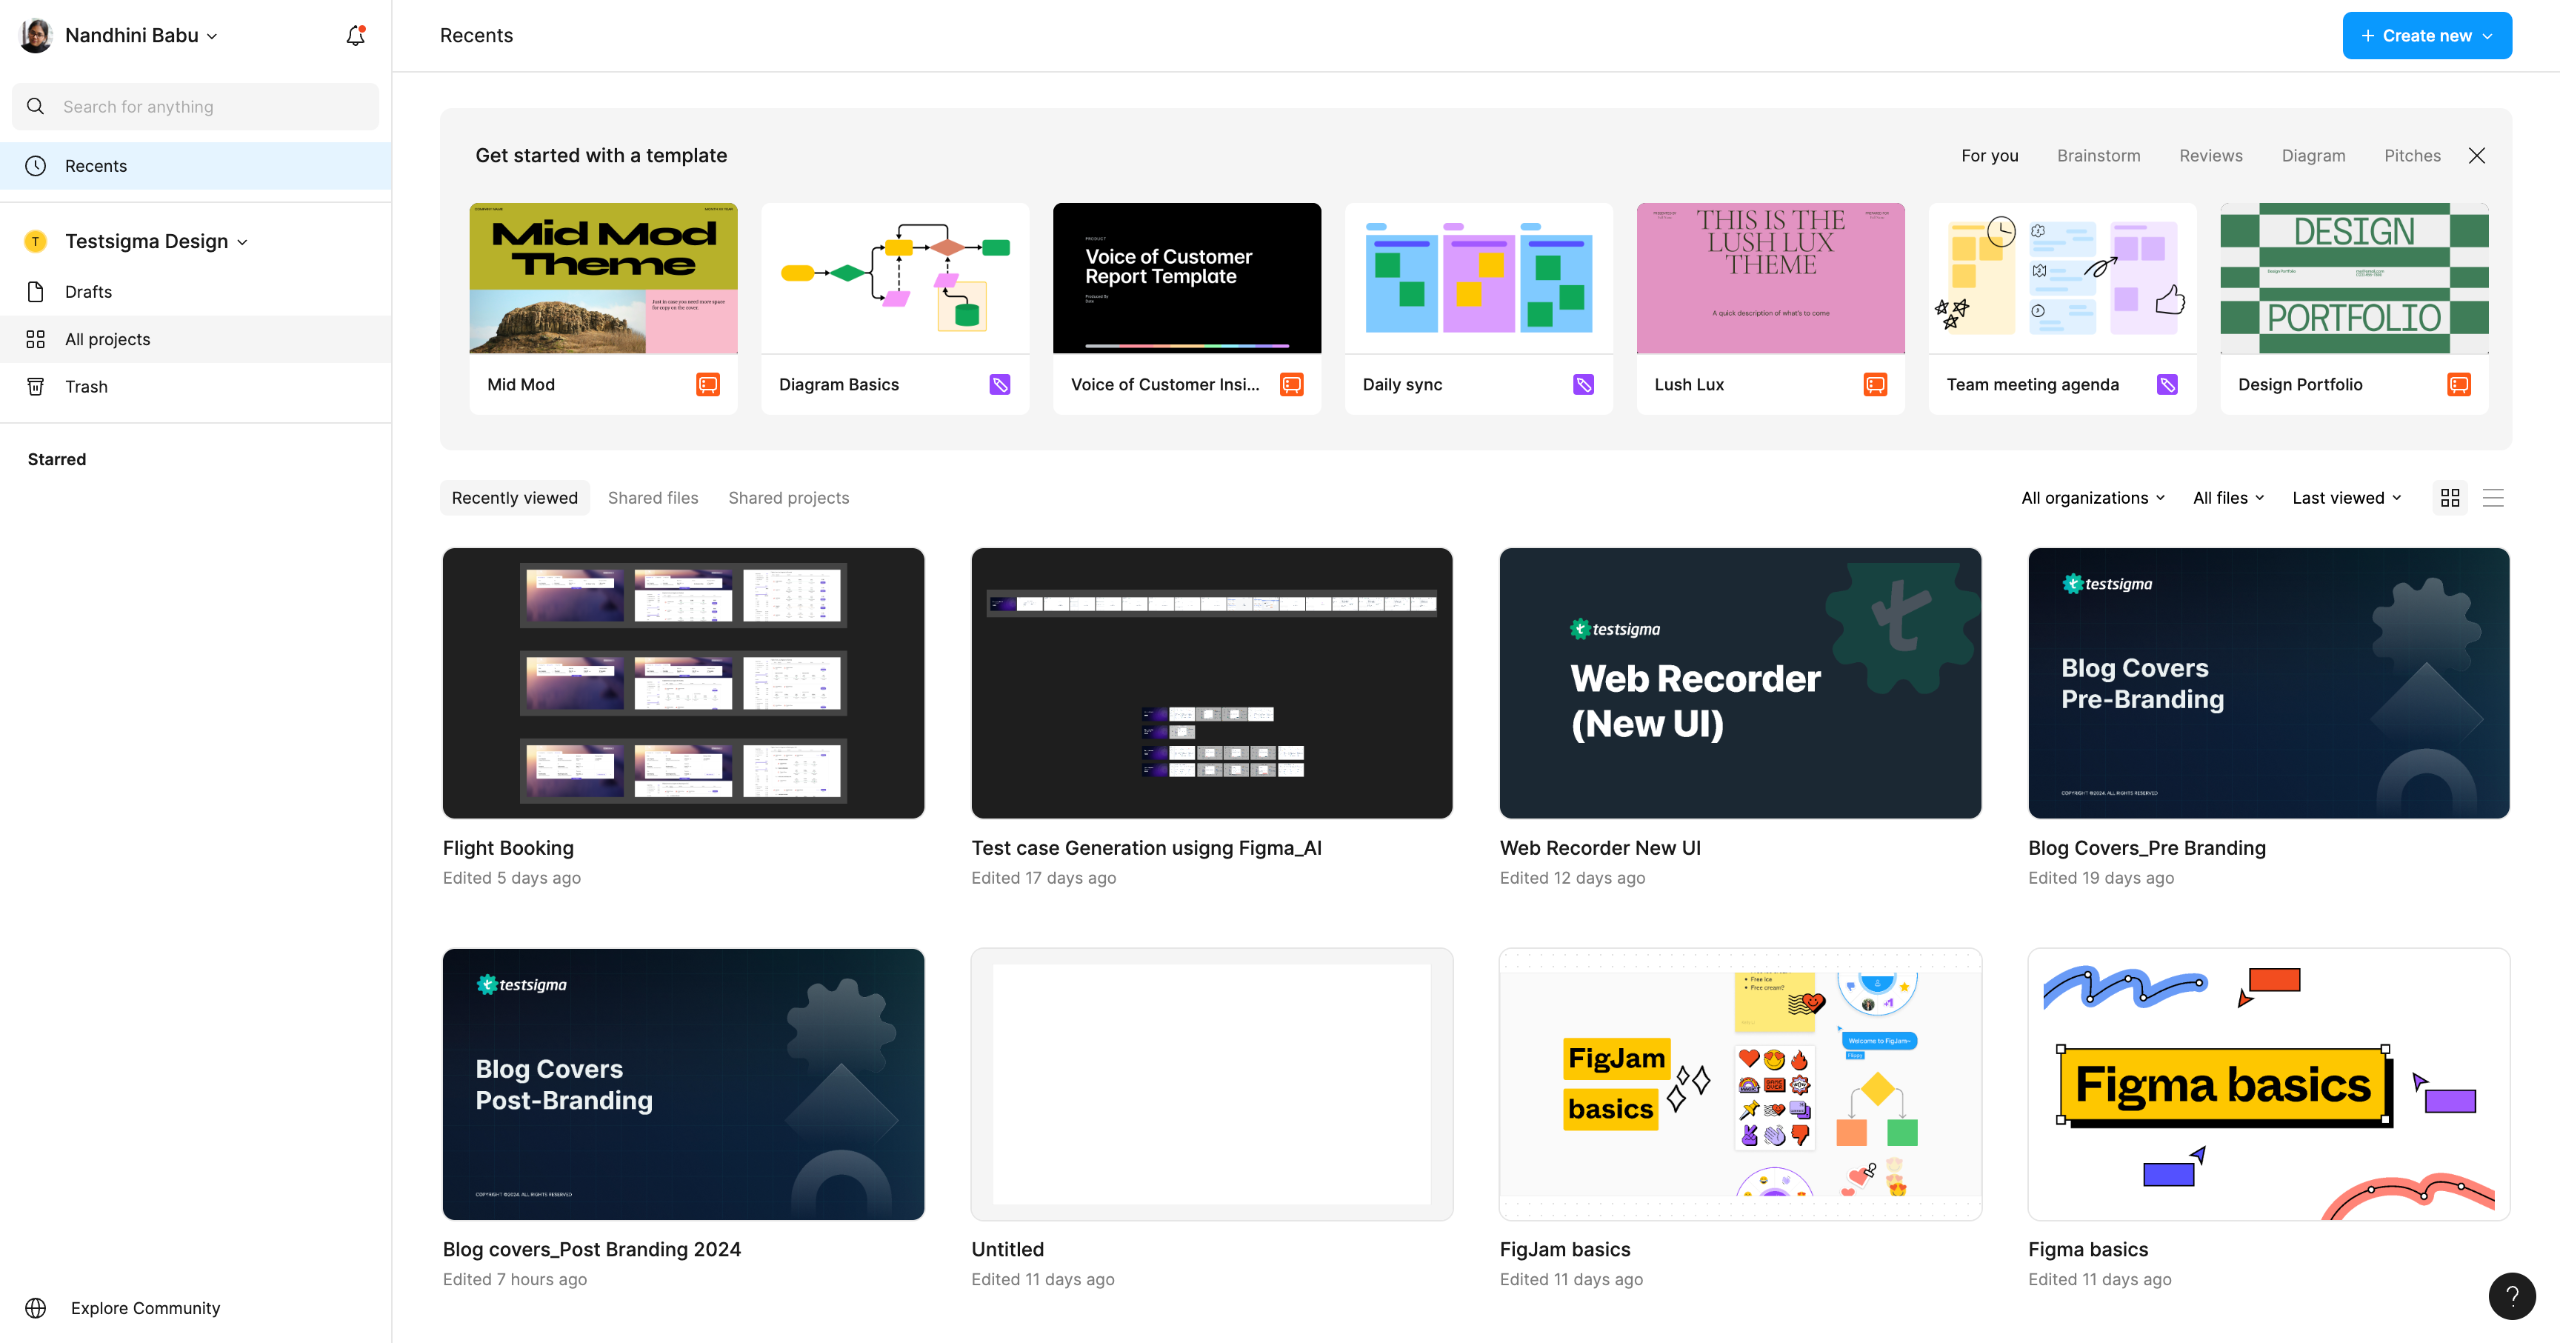2560x1343 pixels.
Task: Open the All organizations filter dropdown
Action: (2092, 497)
